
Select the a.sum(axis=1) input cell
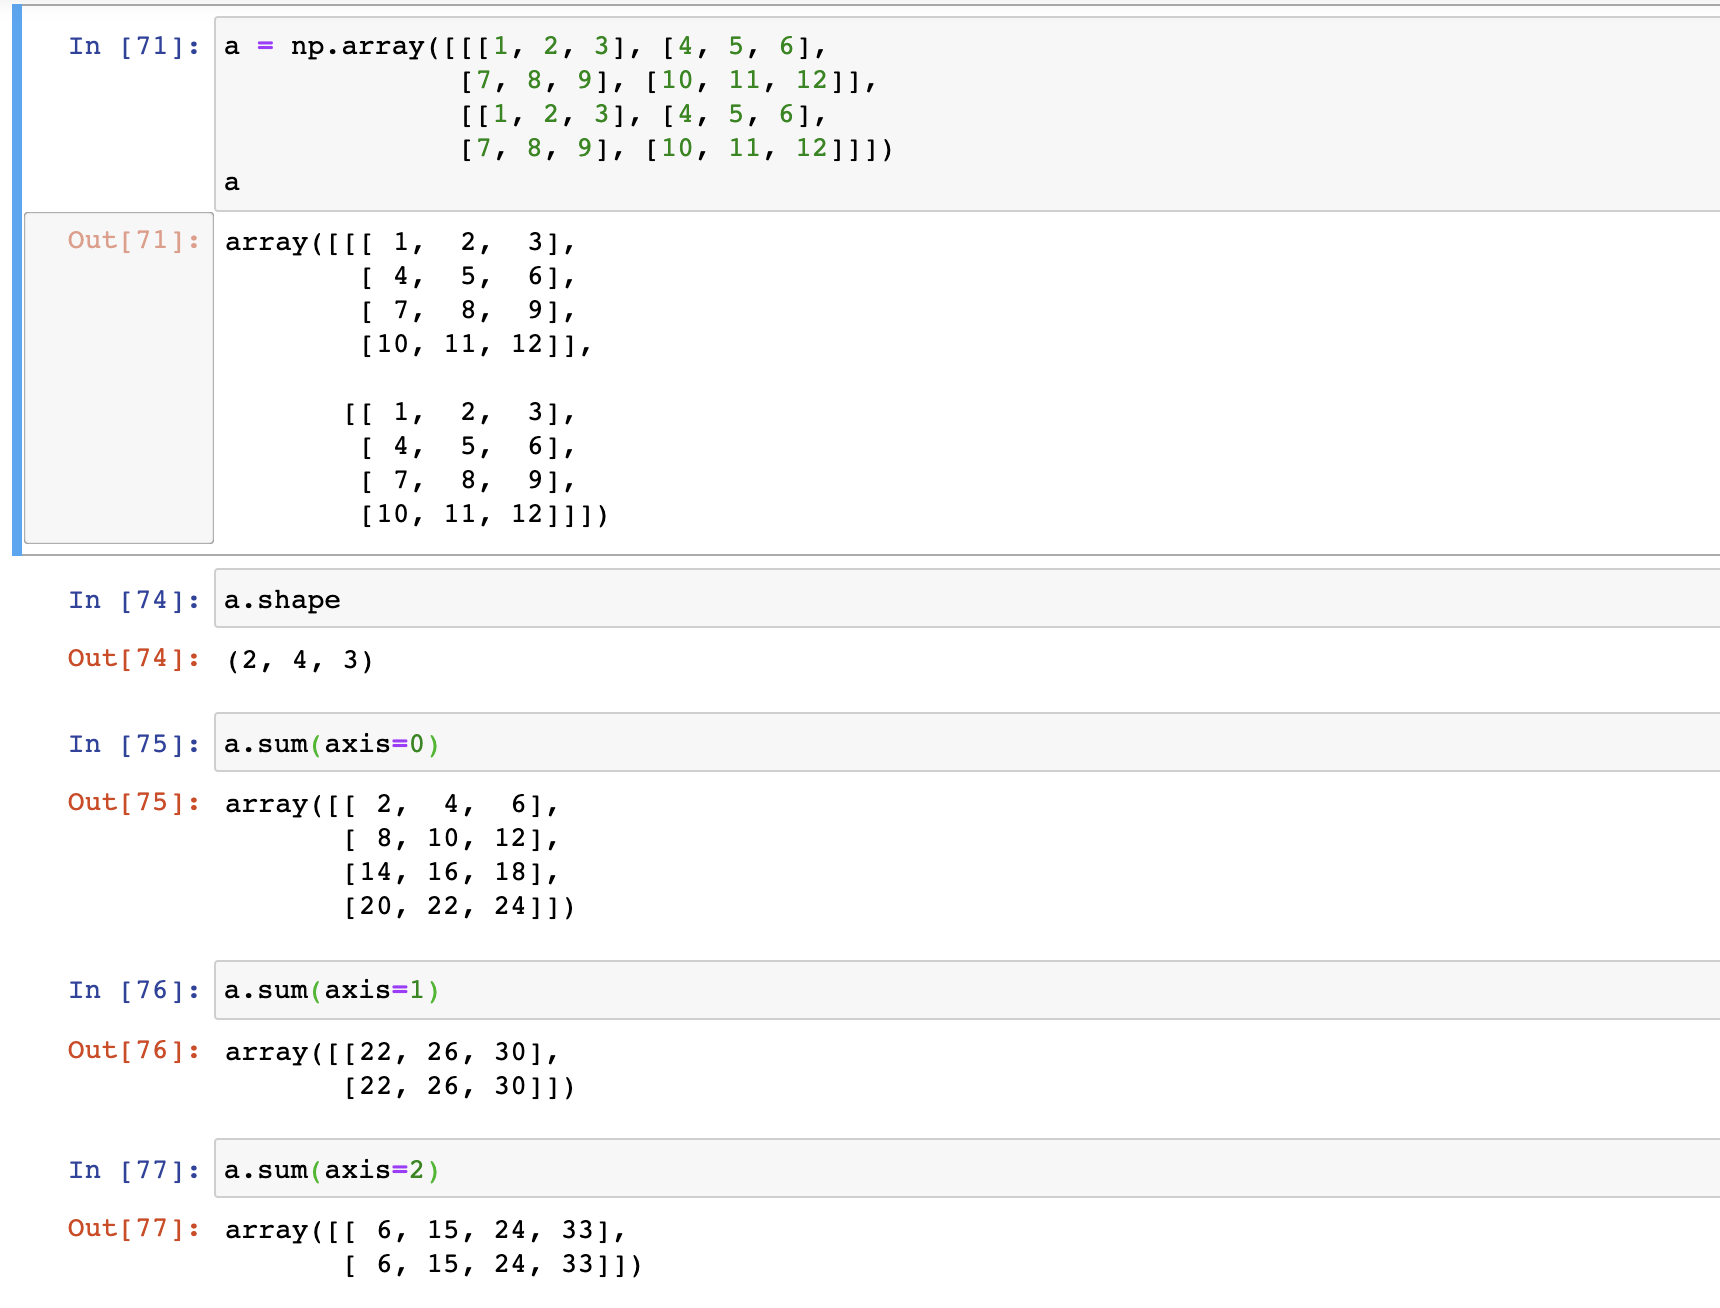click(967, 990)
